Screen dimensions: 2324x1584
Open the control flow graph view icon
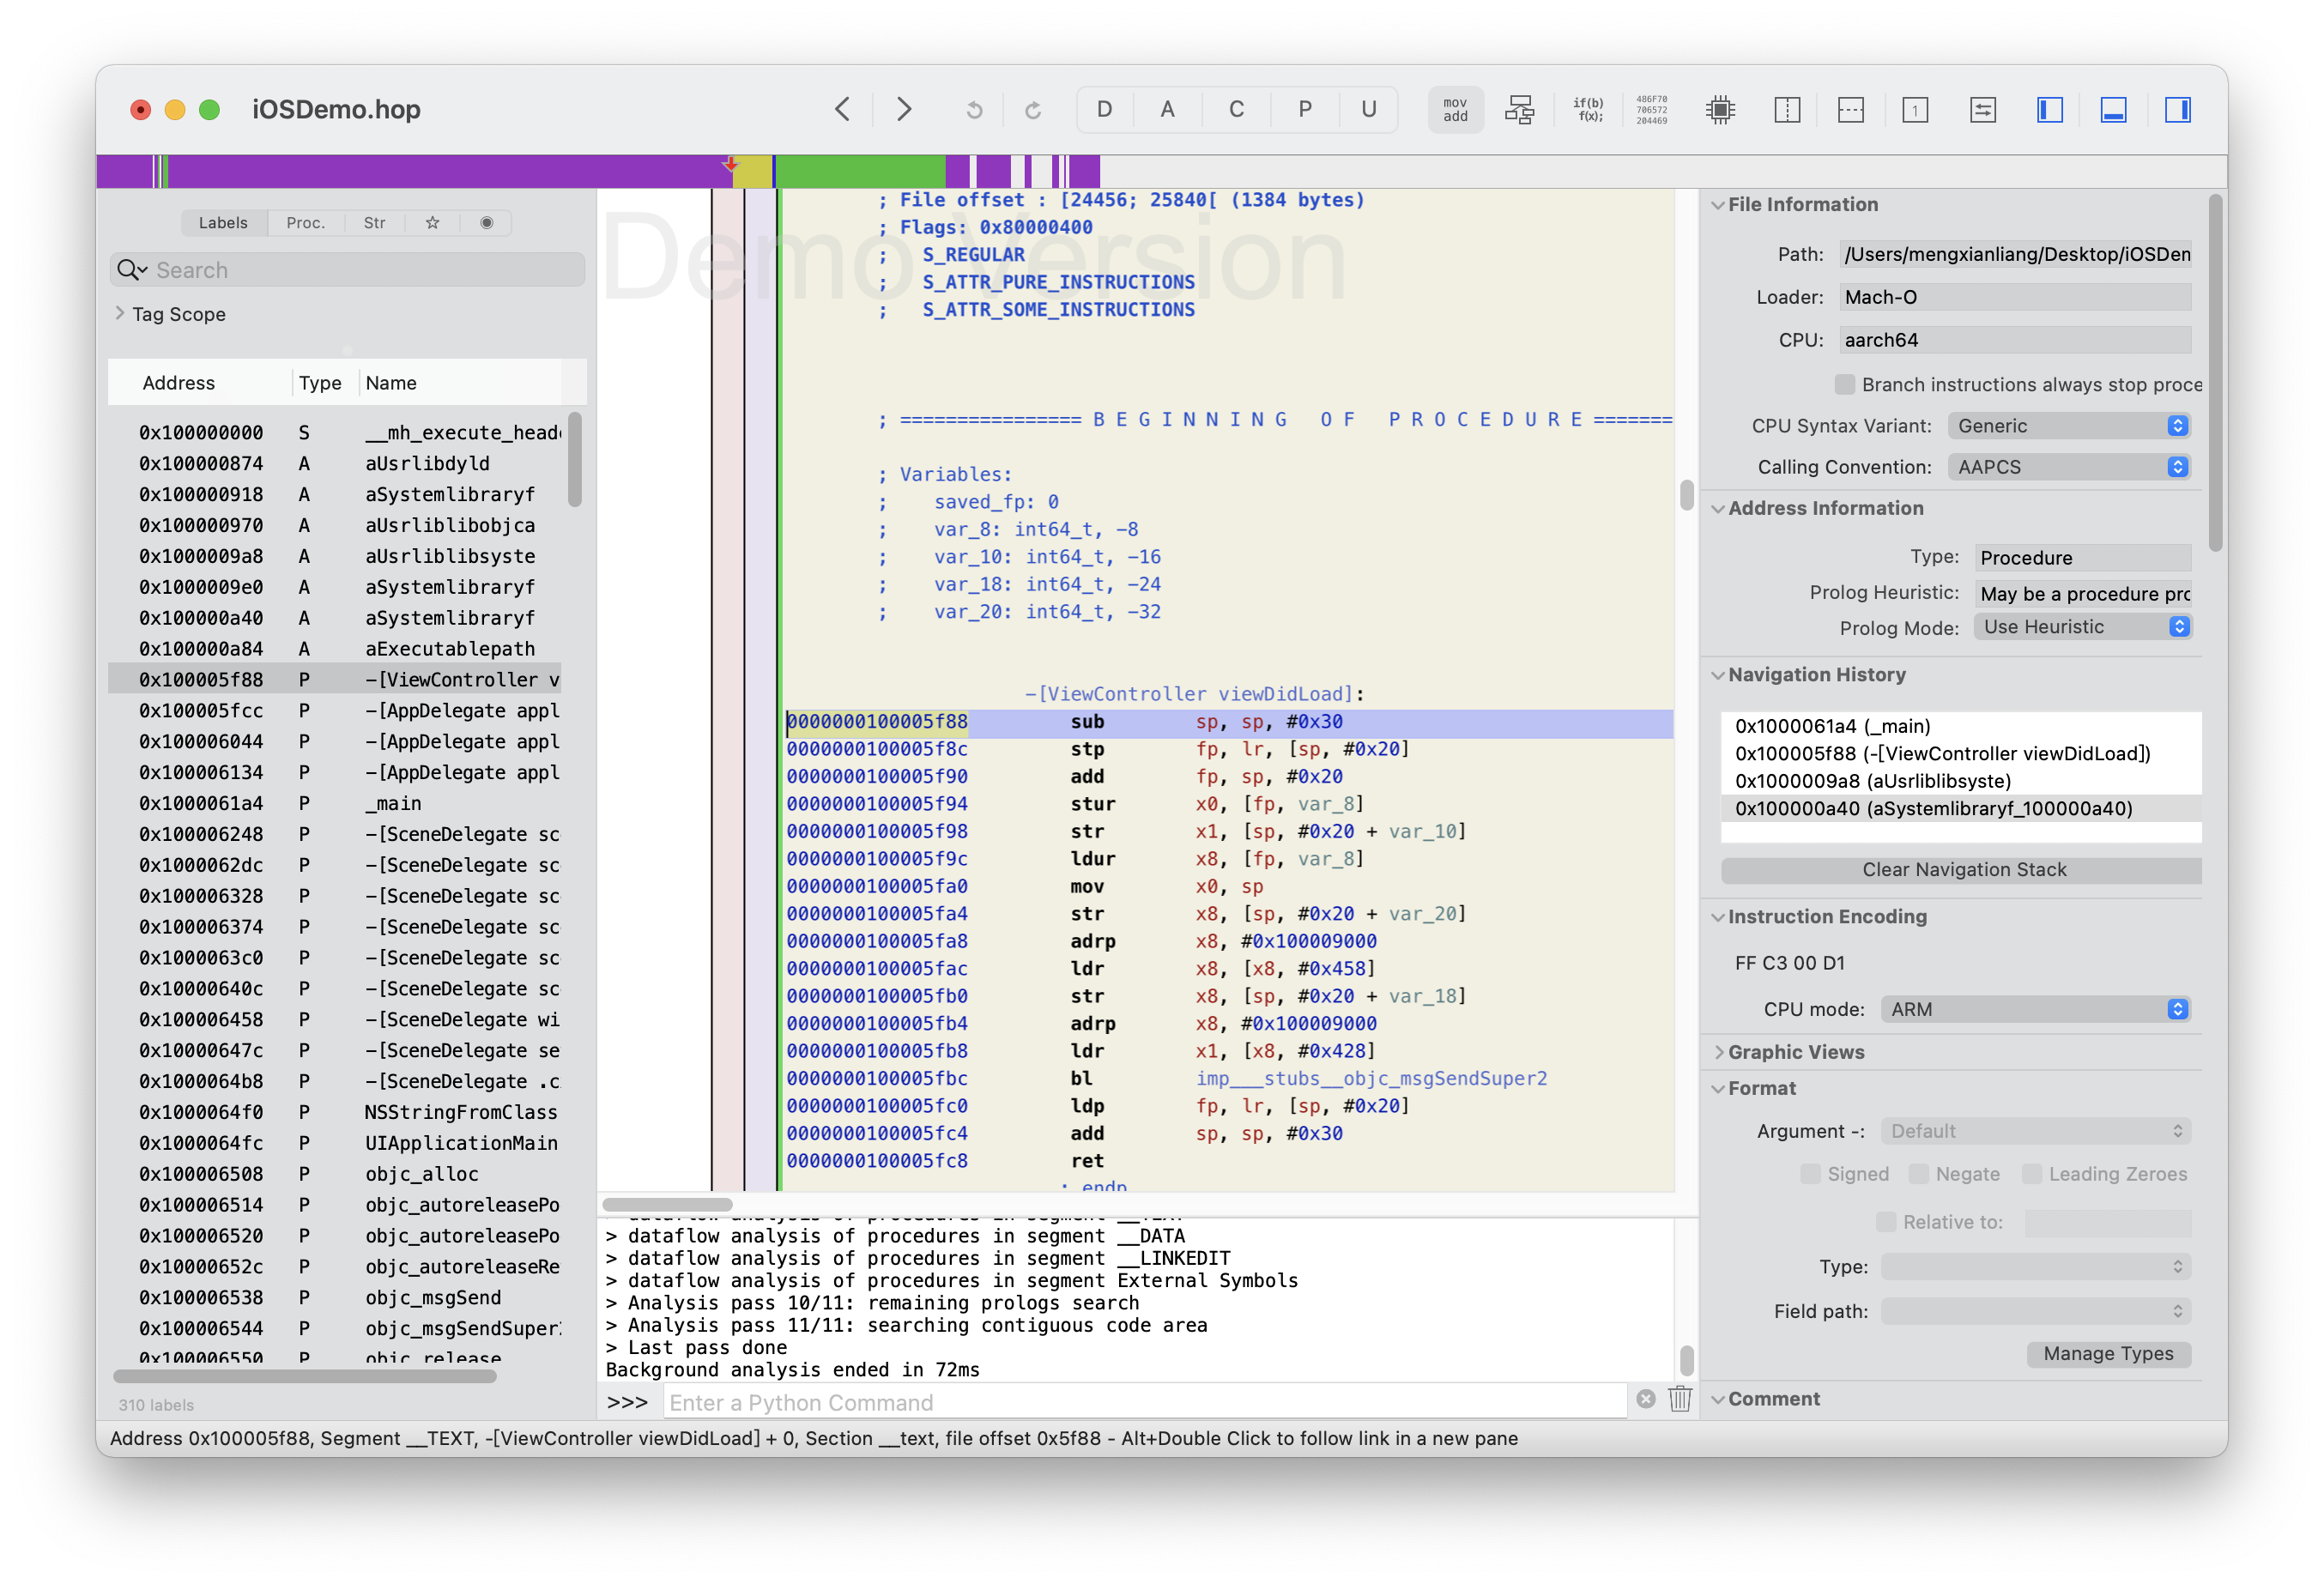coord(1519,109)
